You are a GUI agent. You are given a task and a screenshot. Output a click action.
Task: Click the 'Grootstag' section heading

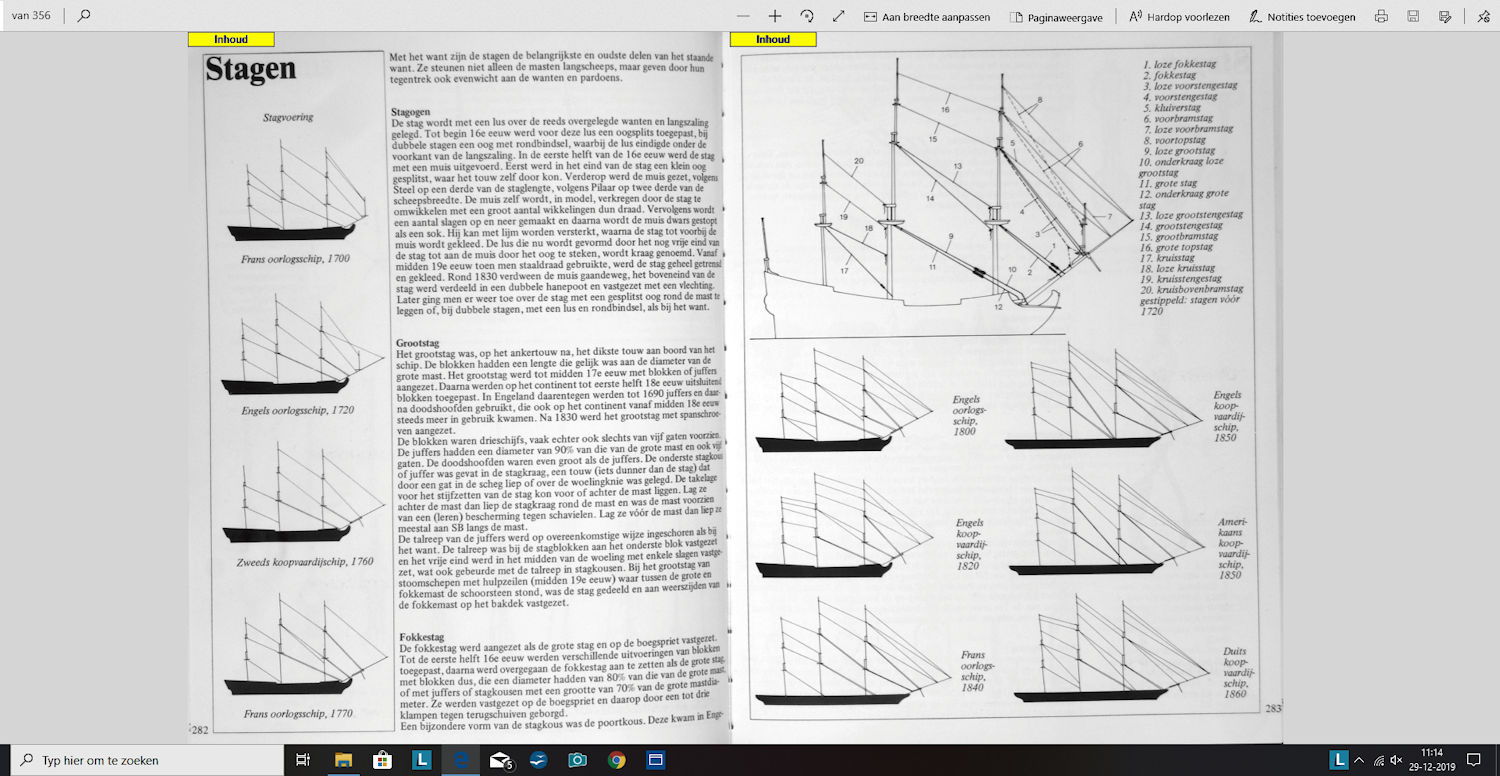coord(417,343)
